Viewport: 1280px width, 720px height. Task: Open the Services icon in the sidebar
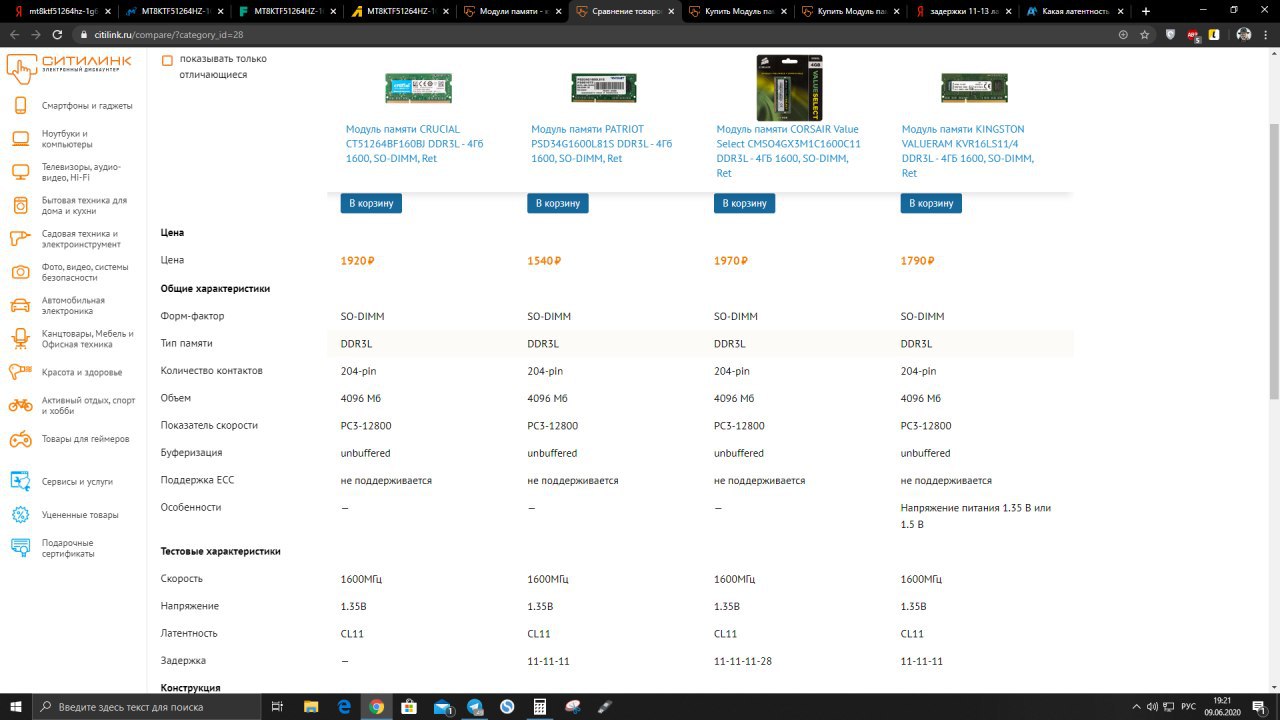pyautogui.click(x=20, y=481)
